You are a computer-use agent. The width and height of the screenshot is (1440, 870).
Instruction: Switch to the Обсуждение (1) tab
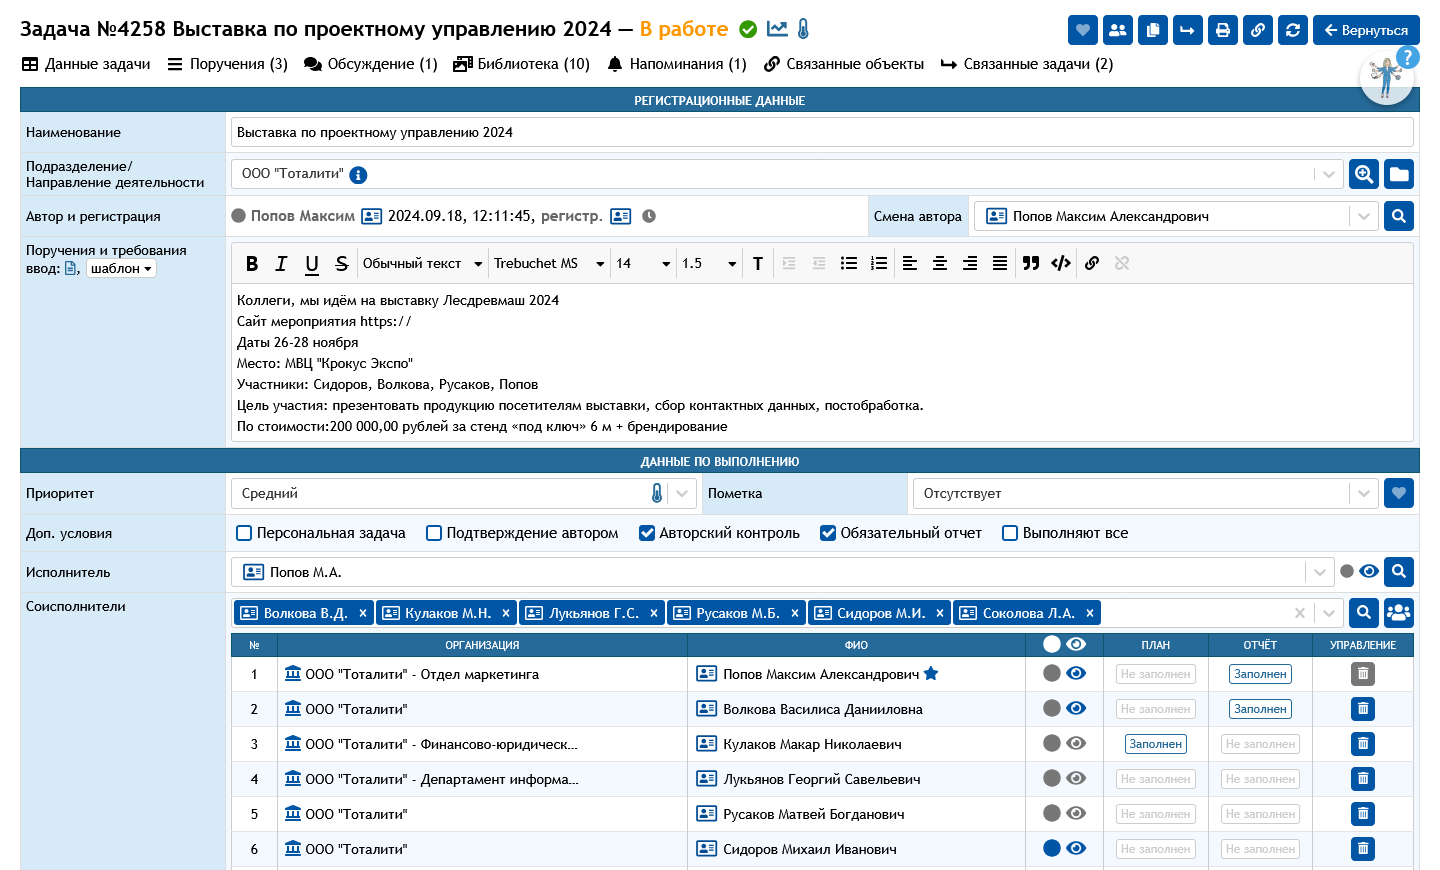tap(371, 64)
